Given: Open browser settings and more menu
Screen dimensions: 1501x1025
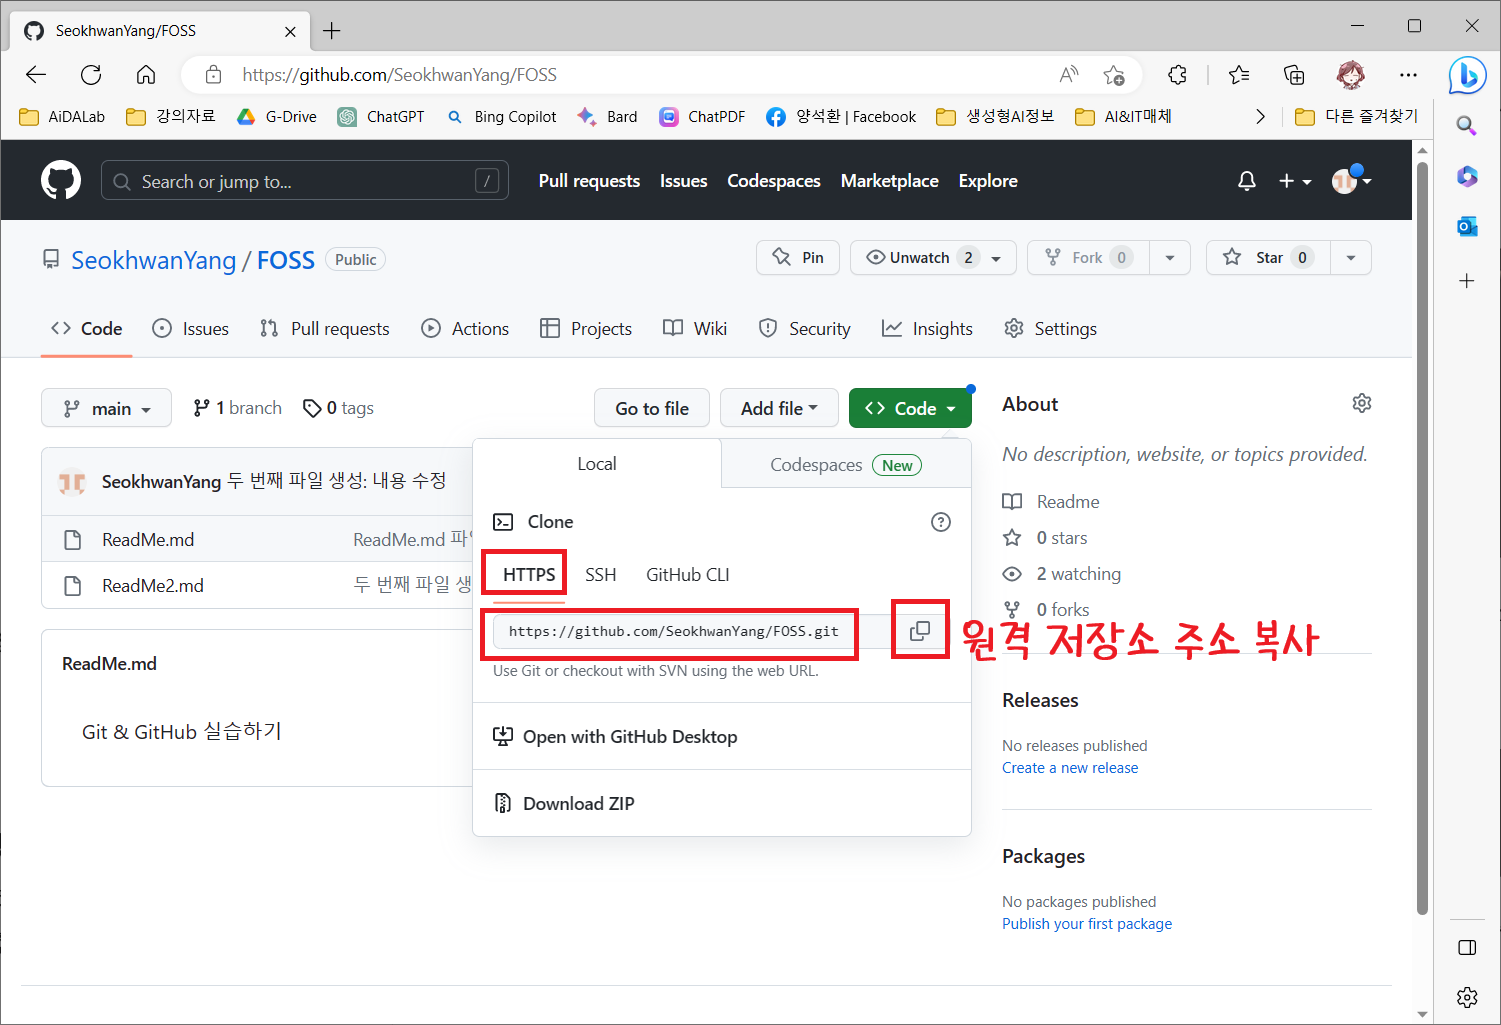Looking at the screenshot, I should 1408,75.
